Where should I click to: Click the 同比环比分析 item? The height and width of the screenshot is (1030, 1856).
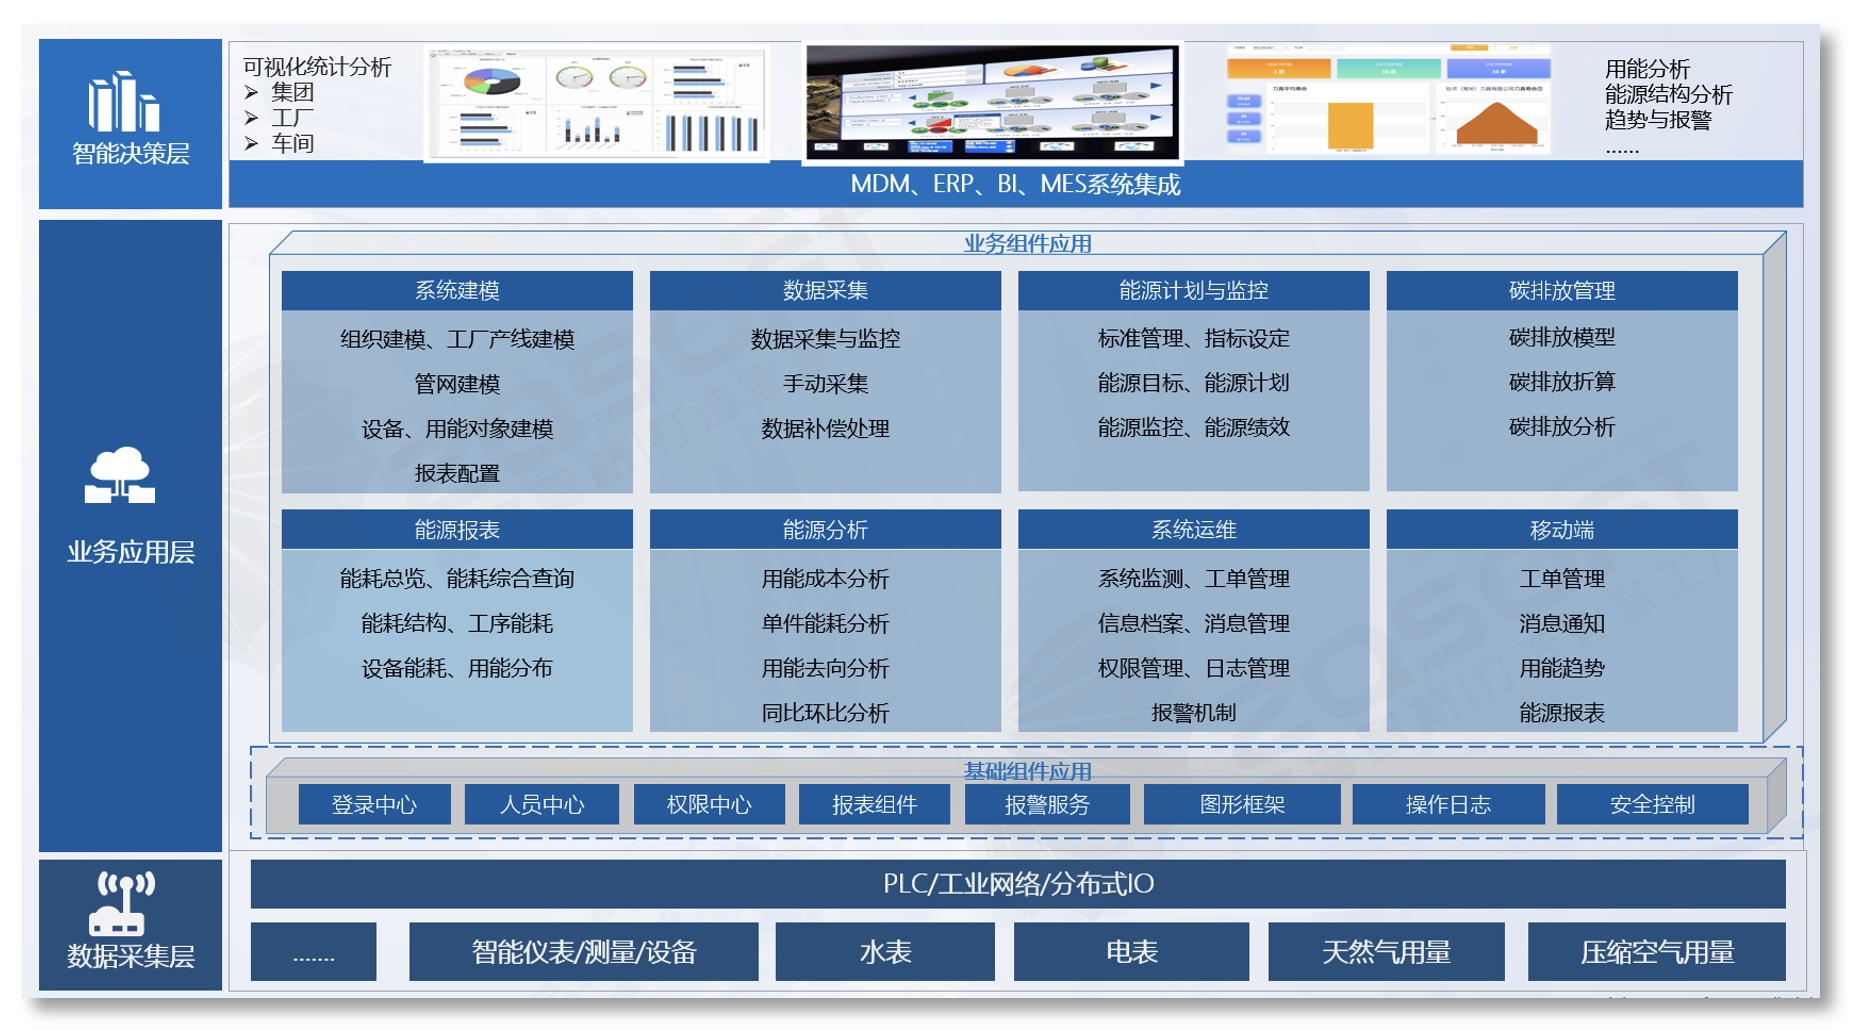pyautogui.click(x=825, y=713)
